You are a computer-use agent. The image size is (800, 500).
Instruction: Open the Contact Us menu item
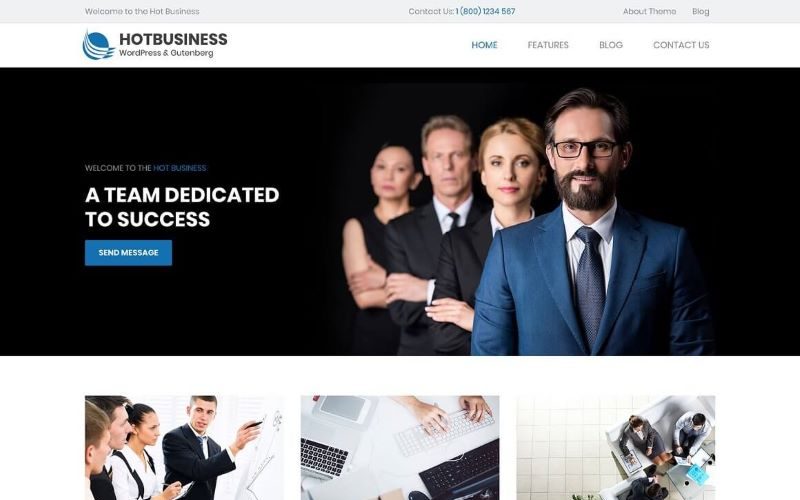tap(681, 45)
